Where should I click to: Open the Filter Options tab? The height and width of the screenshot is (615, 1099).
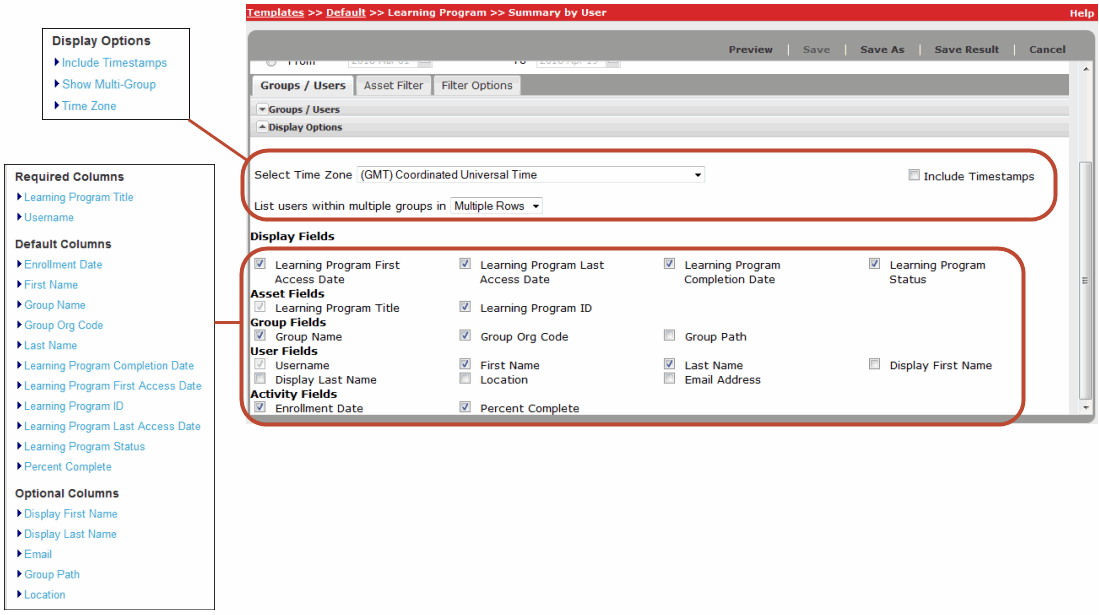click(x=476, y=85)
